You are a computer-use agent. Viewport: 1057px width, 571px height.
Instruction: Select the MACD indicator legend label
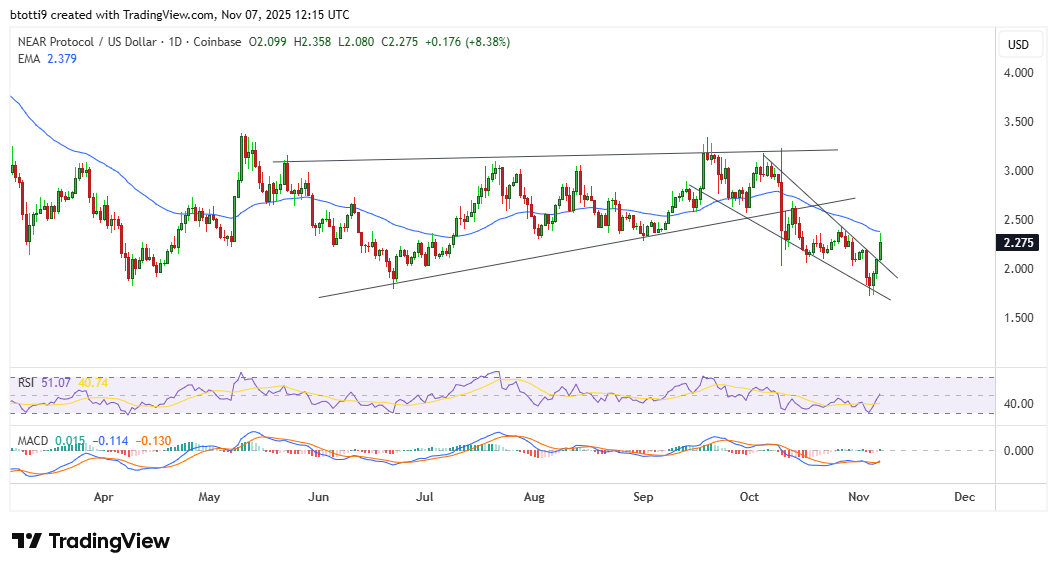click(x=32, y=439)
